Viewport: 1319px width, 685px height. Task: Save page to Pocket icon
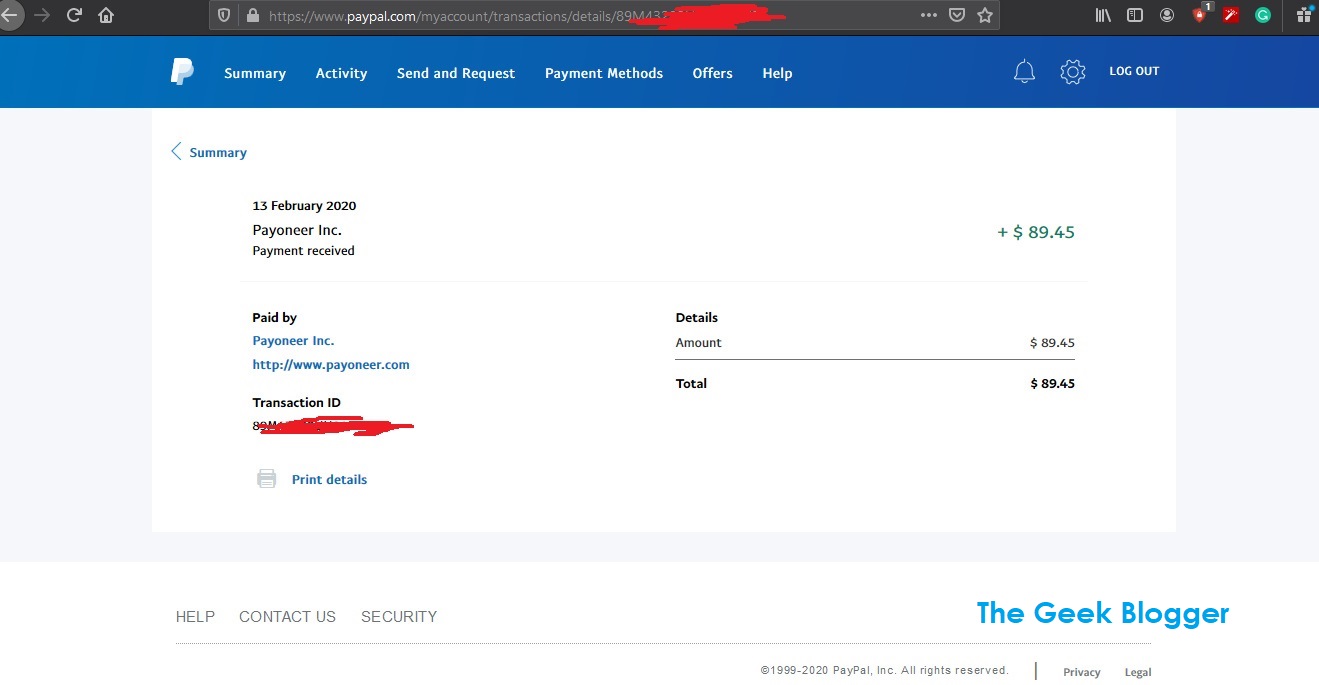[x=957, y=15]
